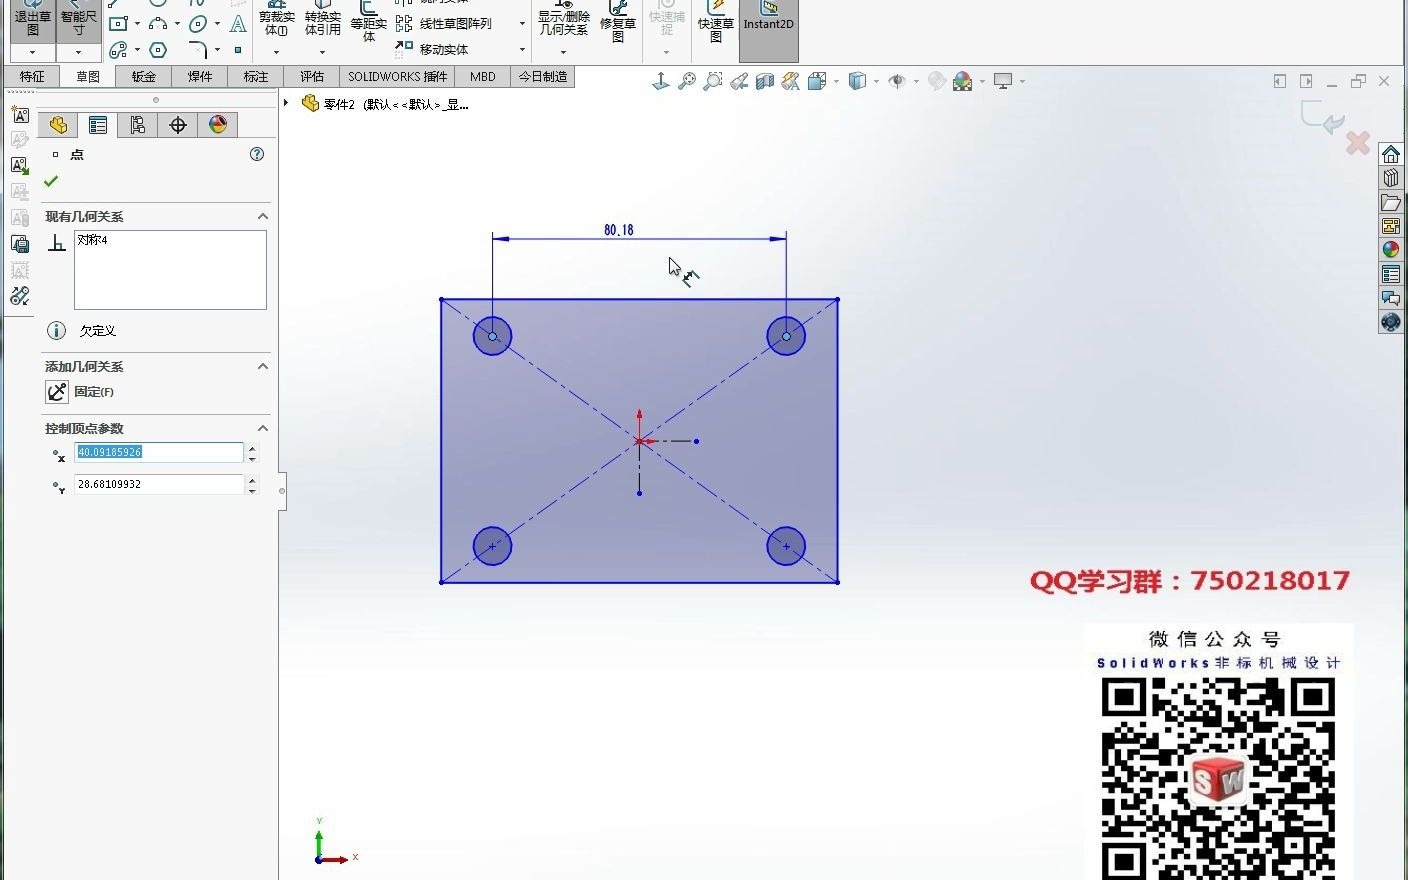The width and height of the screenshot is (1408, 880).
Task: Click the Exit Sketch icon
Action: 31,22
